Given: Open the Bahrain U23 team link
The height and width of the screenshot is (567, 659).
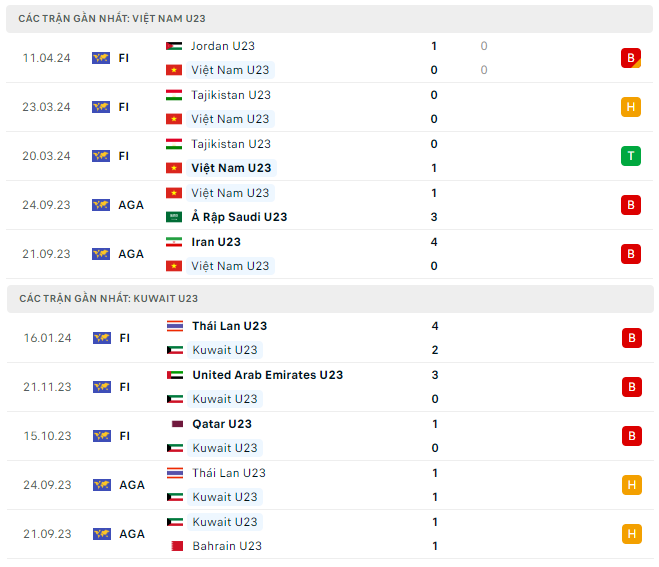Looking at the screenshot, I should tap(226, 546).
